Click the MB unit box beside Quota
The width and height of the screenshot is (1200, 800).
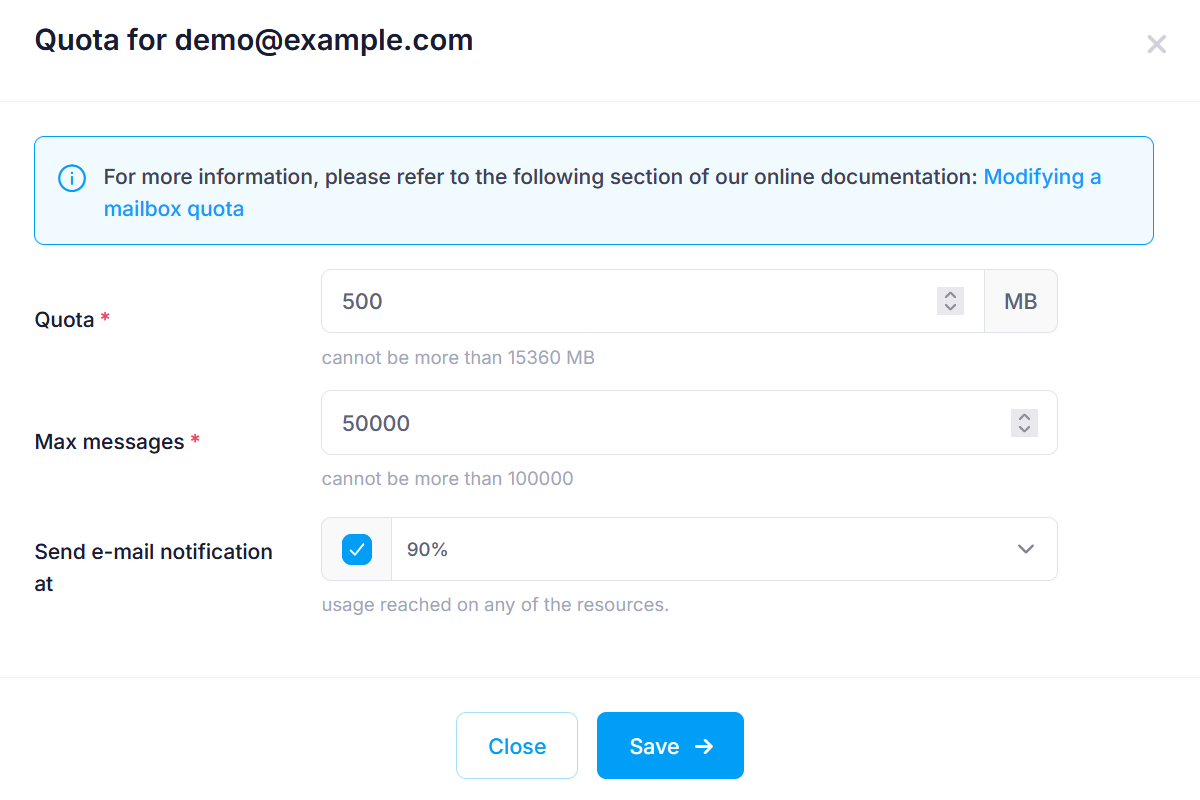1020,301
